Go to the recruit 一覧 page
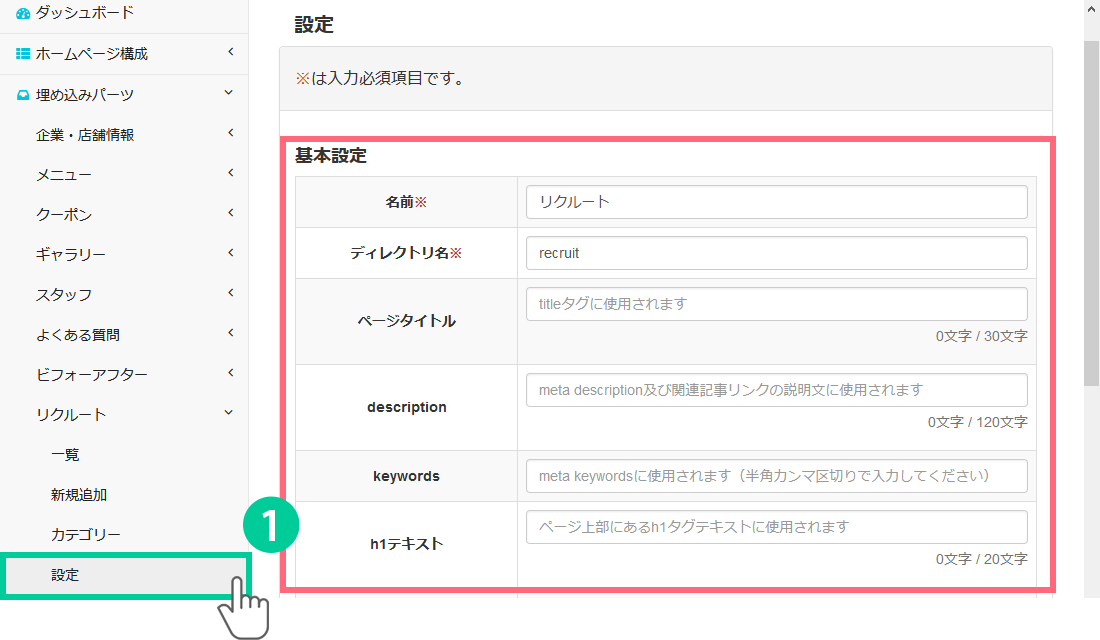Screen dimensions: 1100x640 (65, 455)
